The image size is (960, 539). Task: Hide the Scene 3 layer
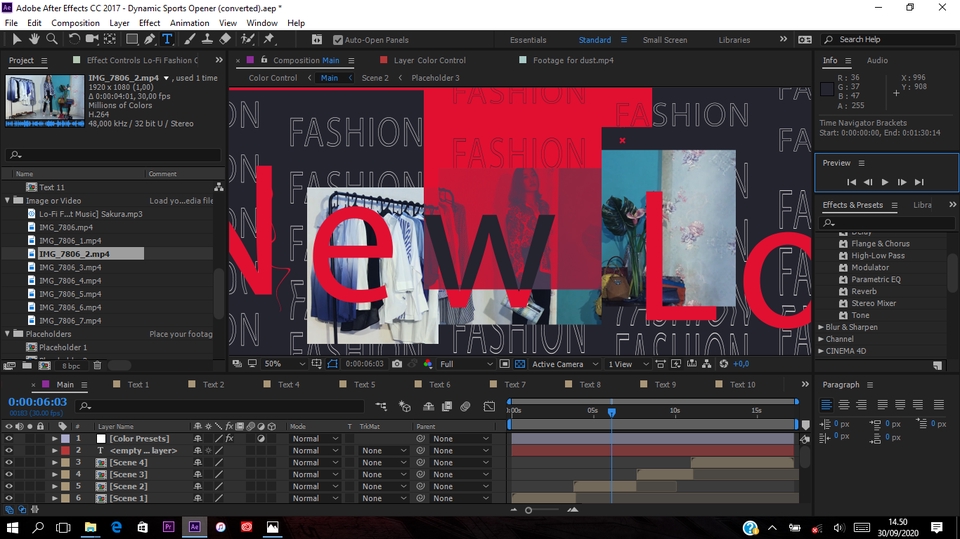tap(9, 474)
